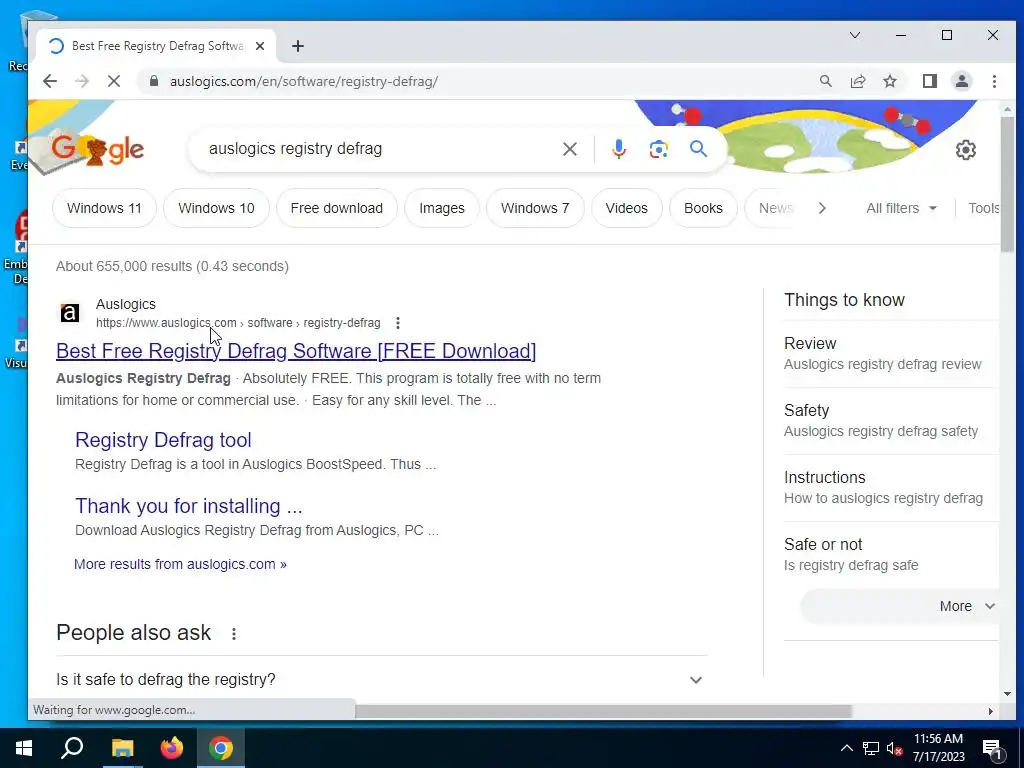Open the Thank you for installing link

[189, 505]
